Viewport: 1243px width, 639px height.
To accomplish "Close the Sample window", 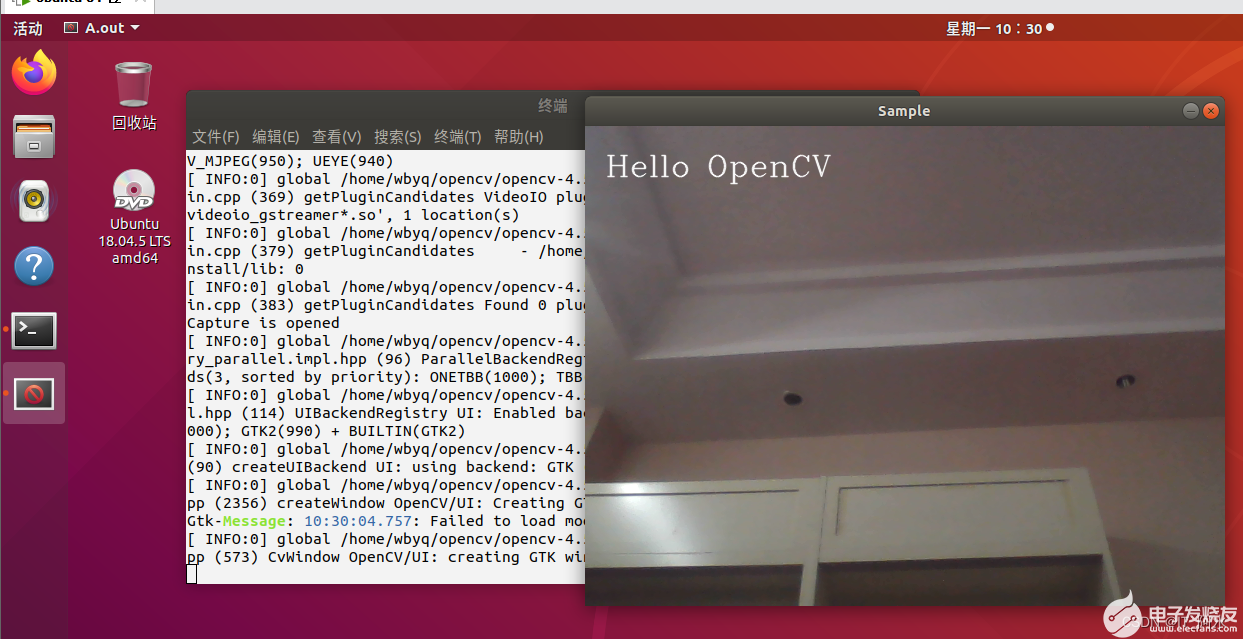I will (1212, 111).
